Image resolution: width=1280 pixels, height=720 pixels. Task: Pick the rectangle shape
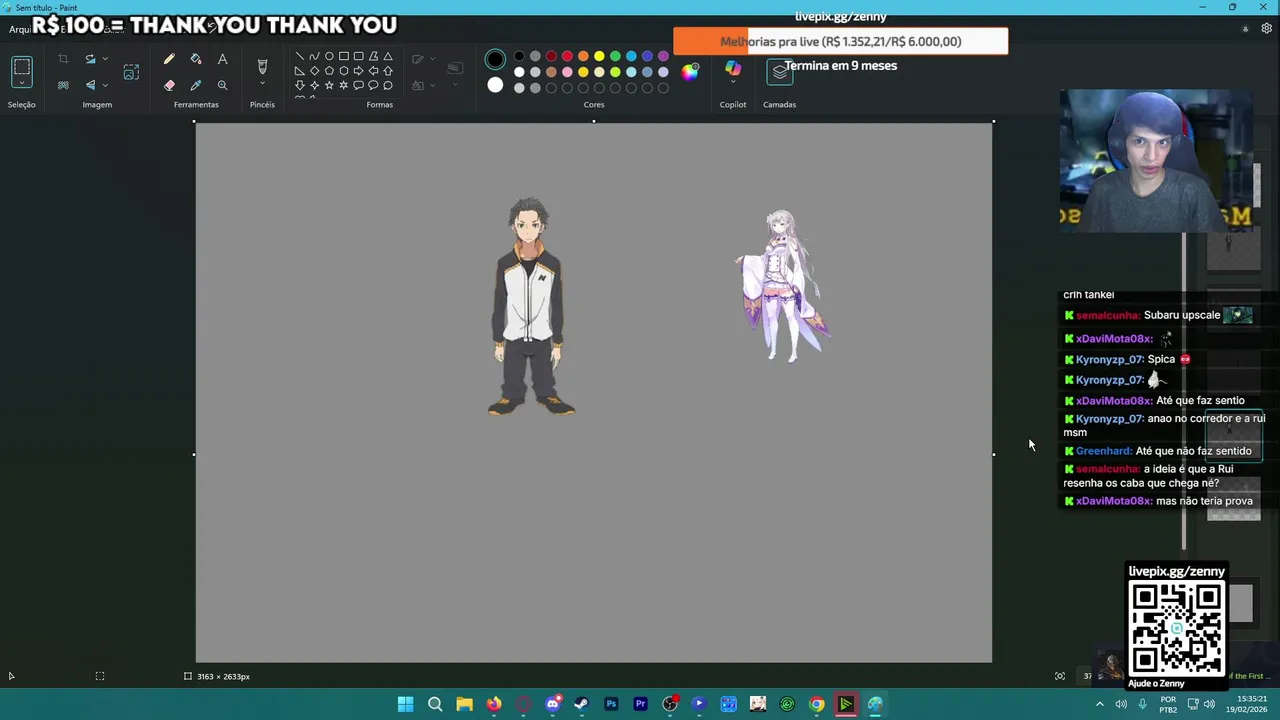(x=344, y=56)
